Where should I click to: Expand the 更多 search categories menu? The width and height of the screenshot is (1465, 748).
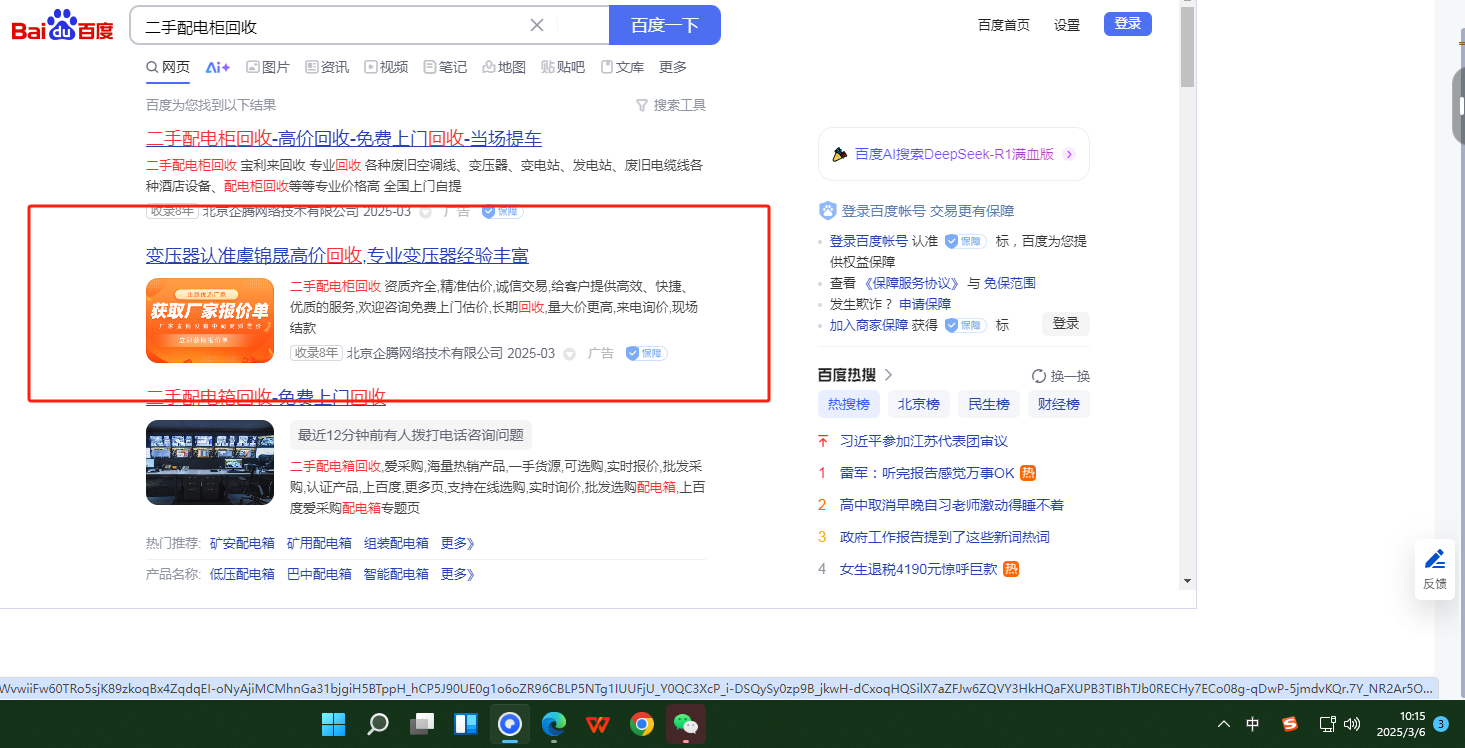(673, 67)
